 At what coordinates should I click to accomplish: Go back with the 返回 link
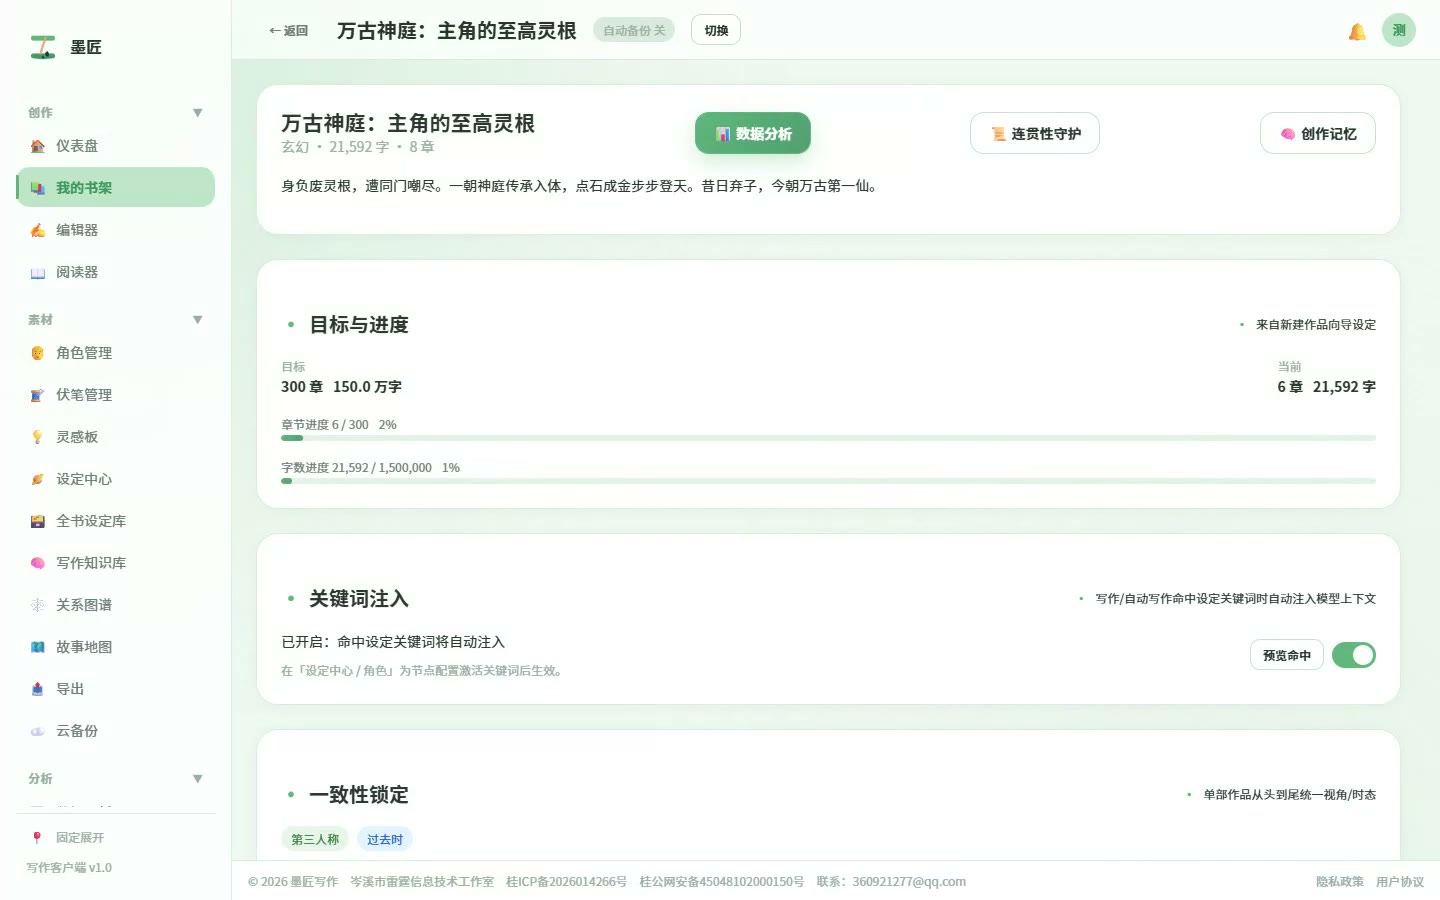pyautogui.click(x=288, y=31)
